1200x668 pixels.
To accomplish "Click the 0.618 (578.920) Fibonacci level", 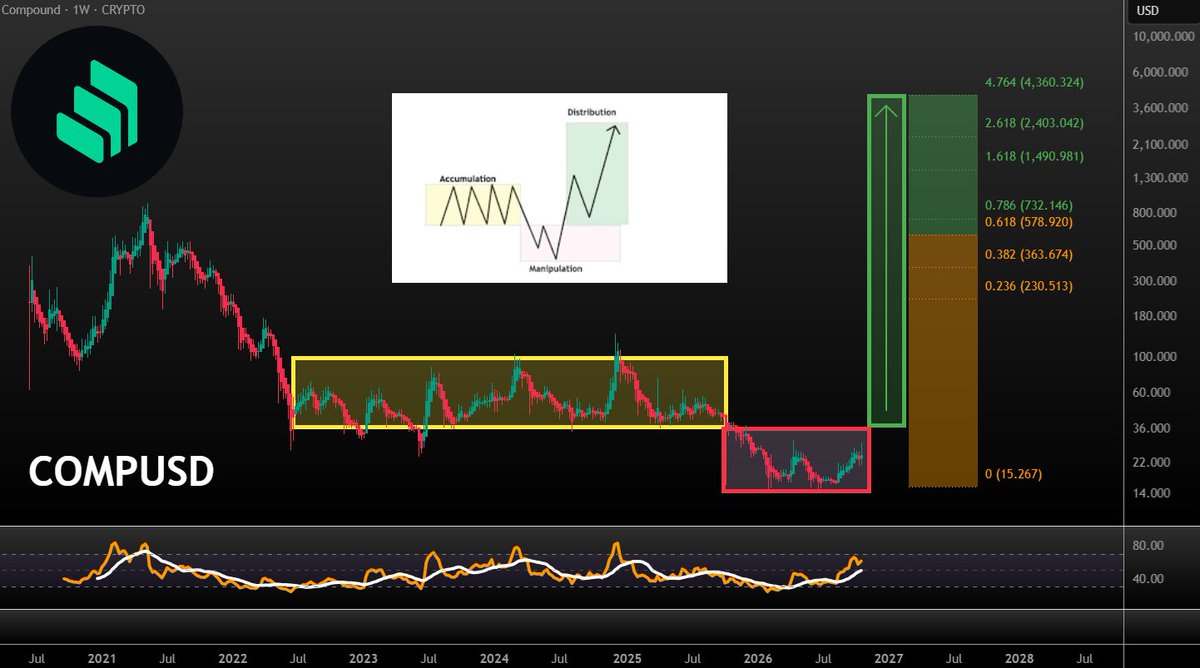I will point(1028,221).
